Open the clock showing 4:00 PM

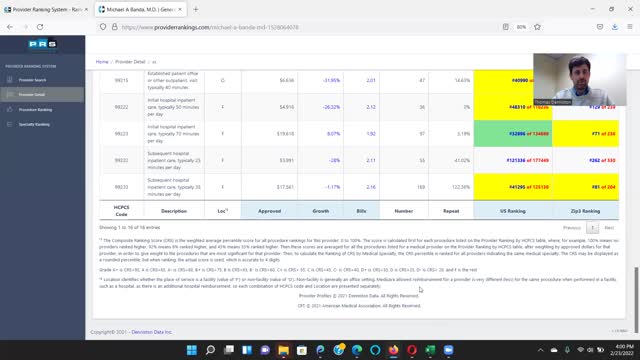click(622, 350)
